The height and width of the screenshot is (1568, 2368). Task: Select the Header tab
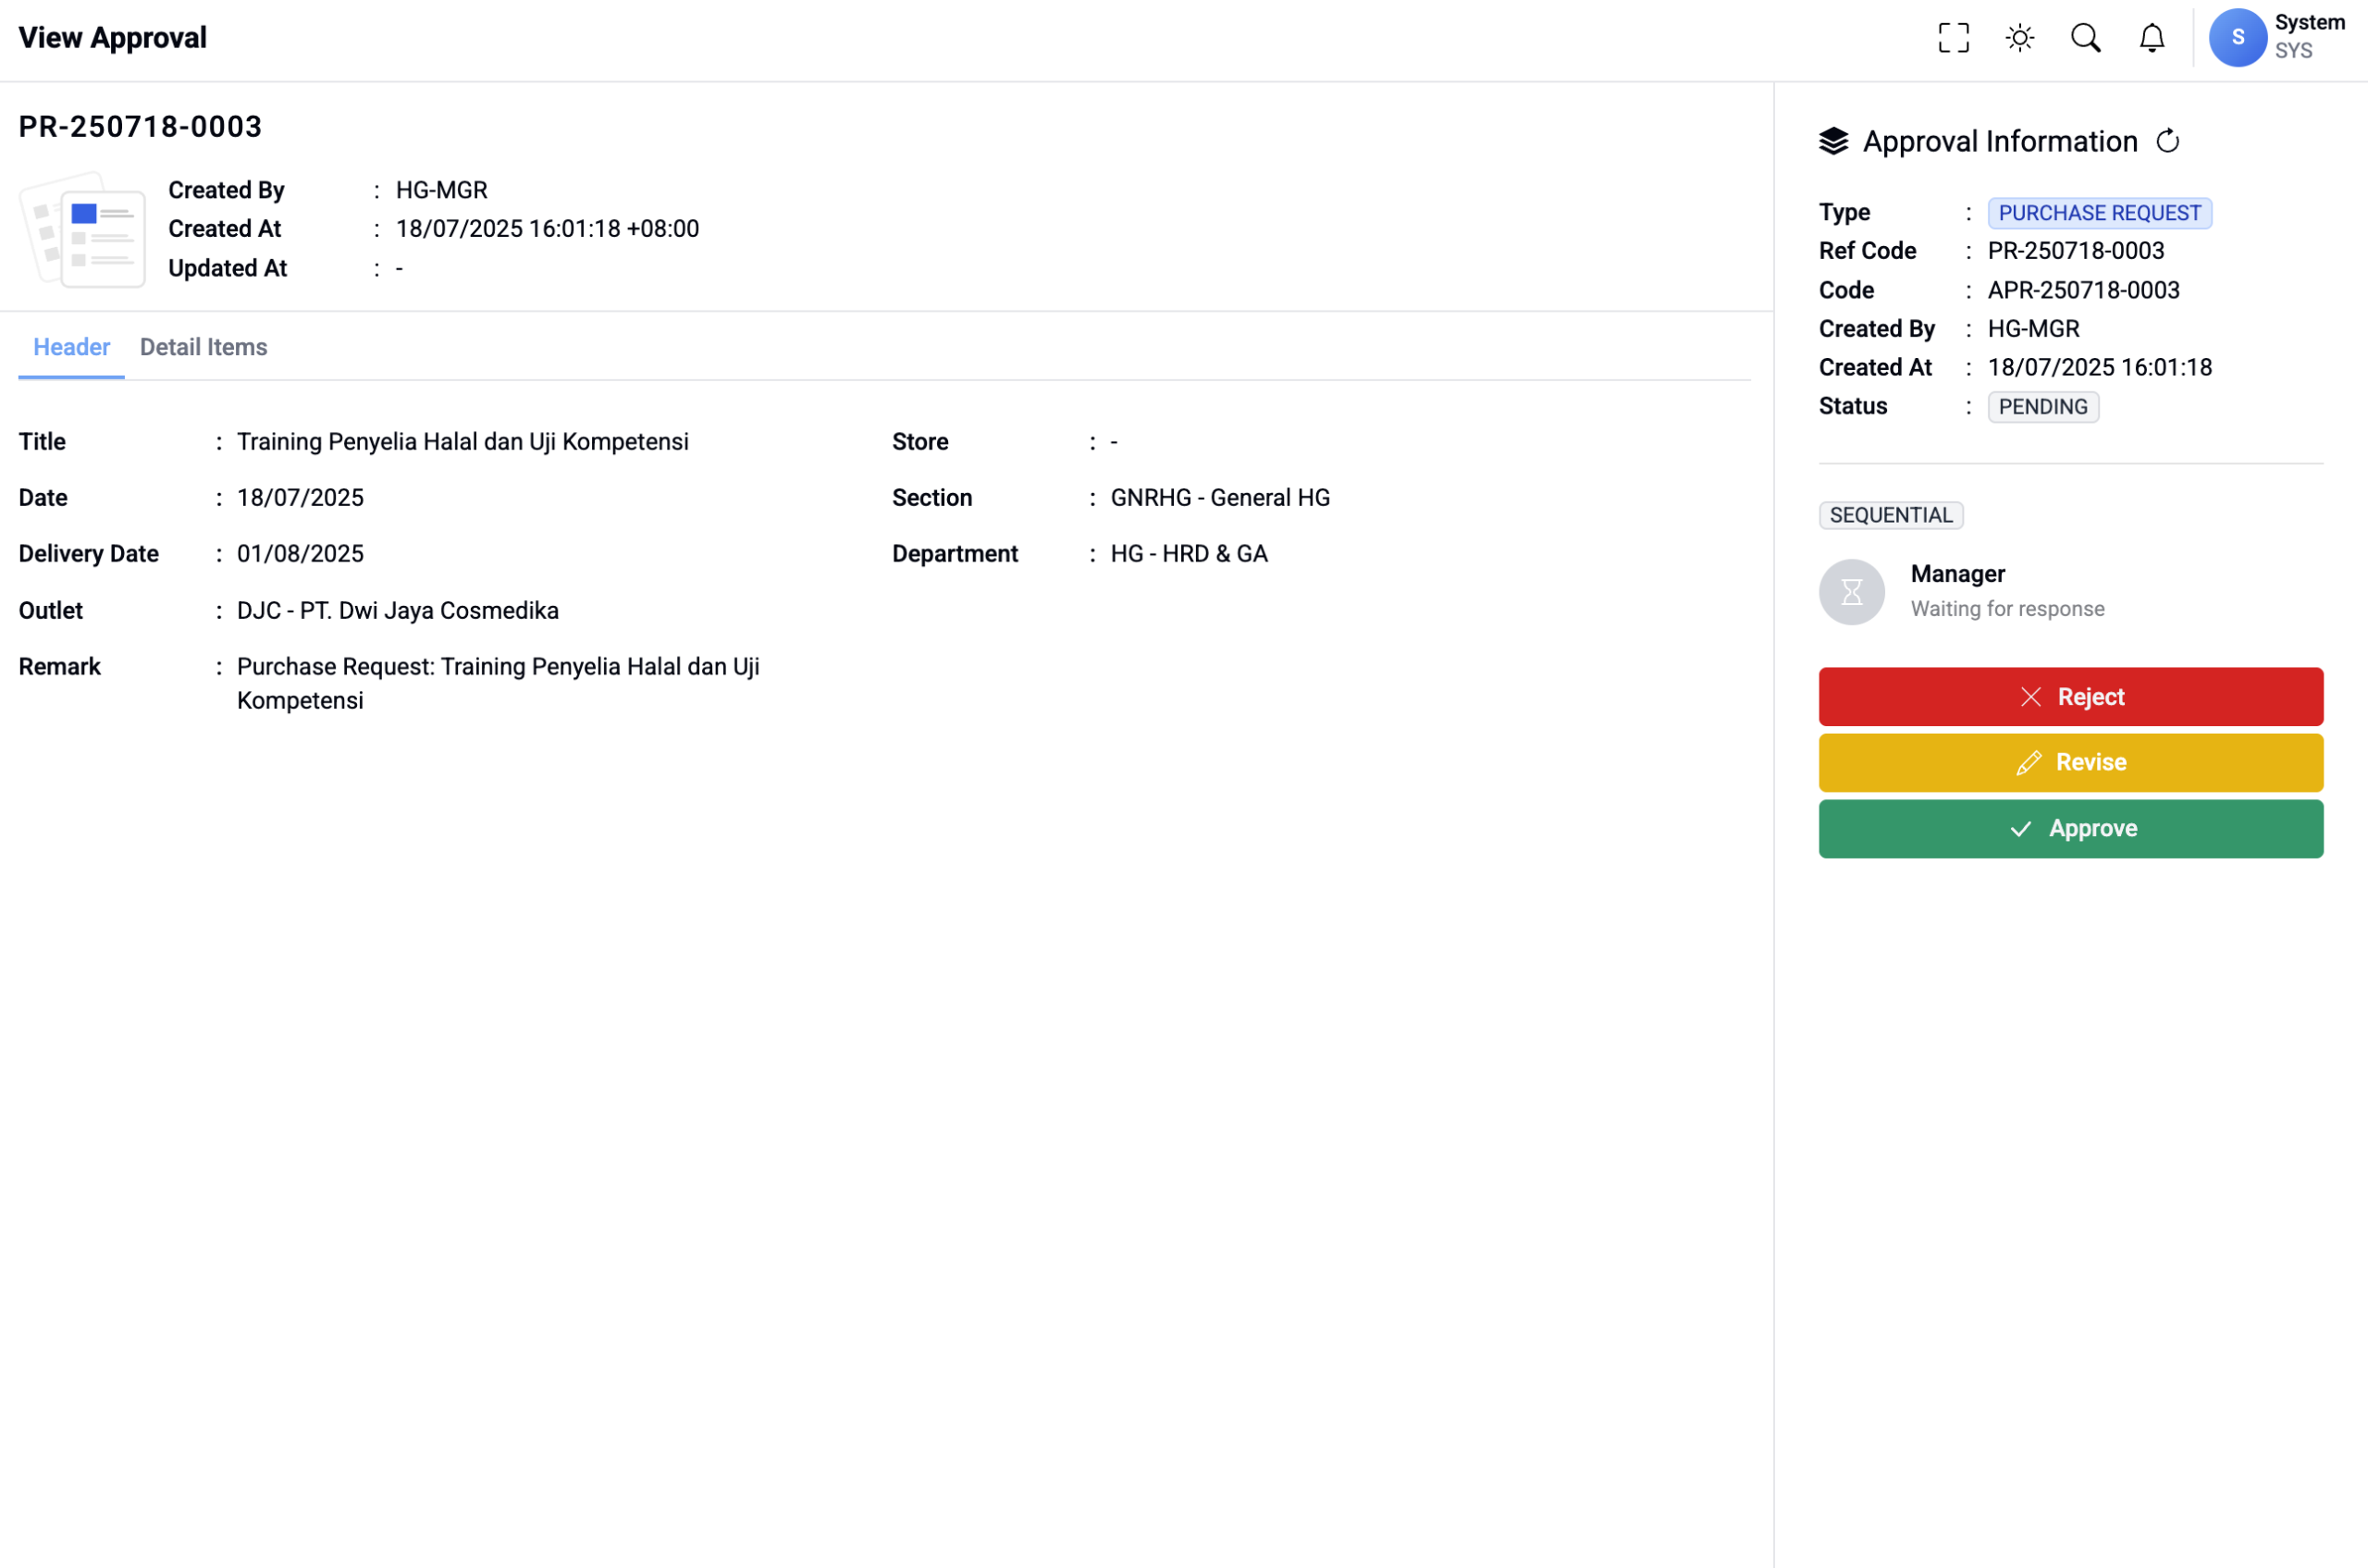(x=71, y=347)
